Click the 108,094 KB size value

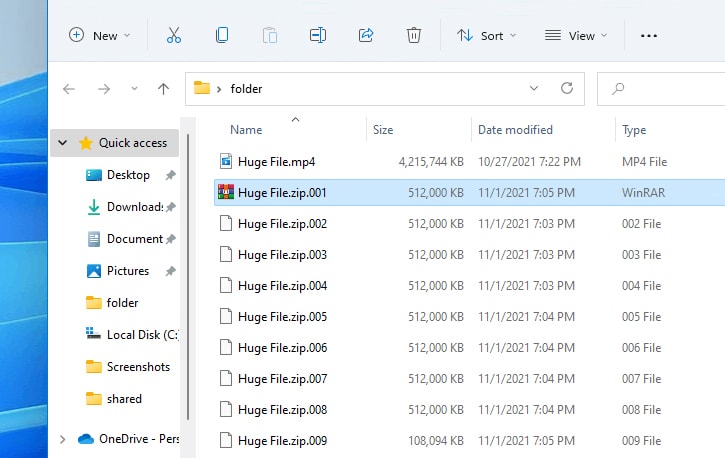436,440
